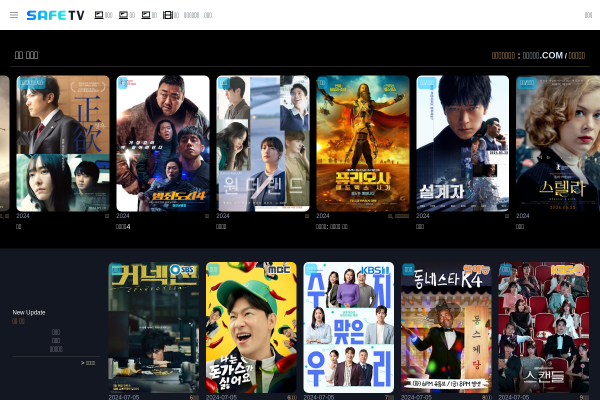Open the leftmost monitor-icon menu item

pyautogui.click(x=103, y=15)
